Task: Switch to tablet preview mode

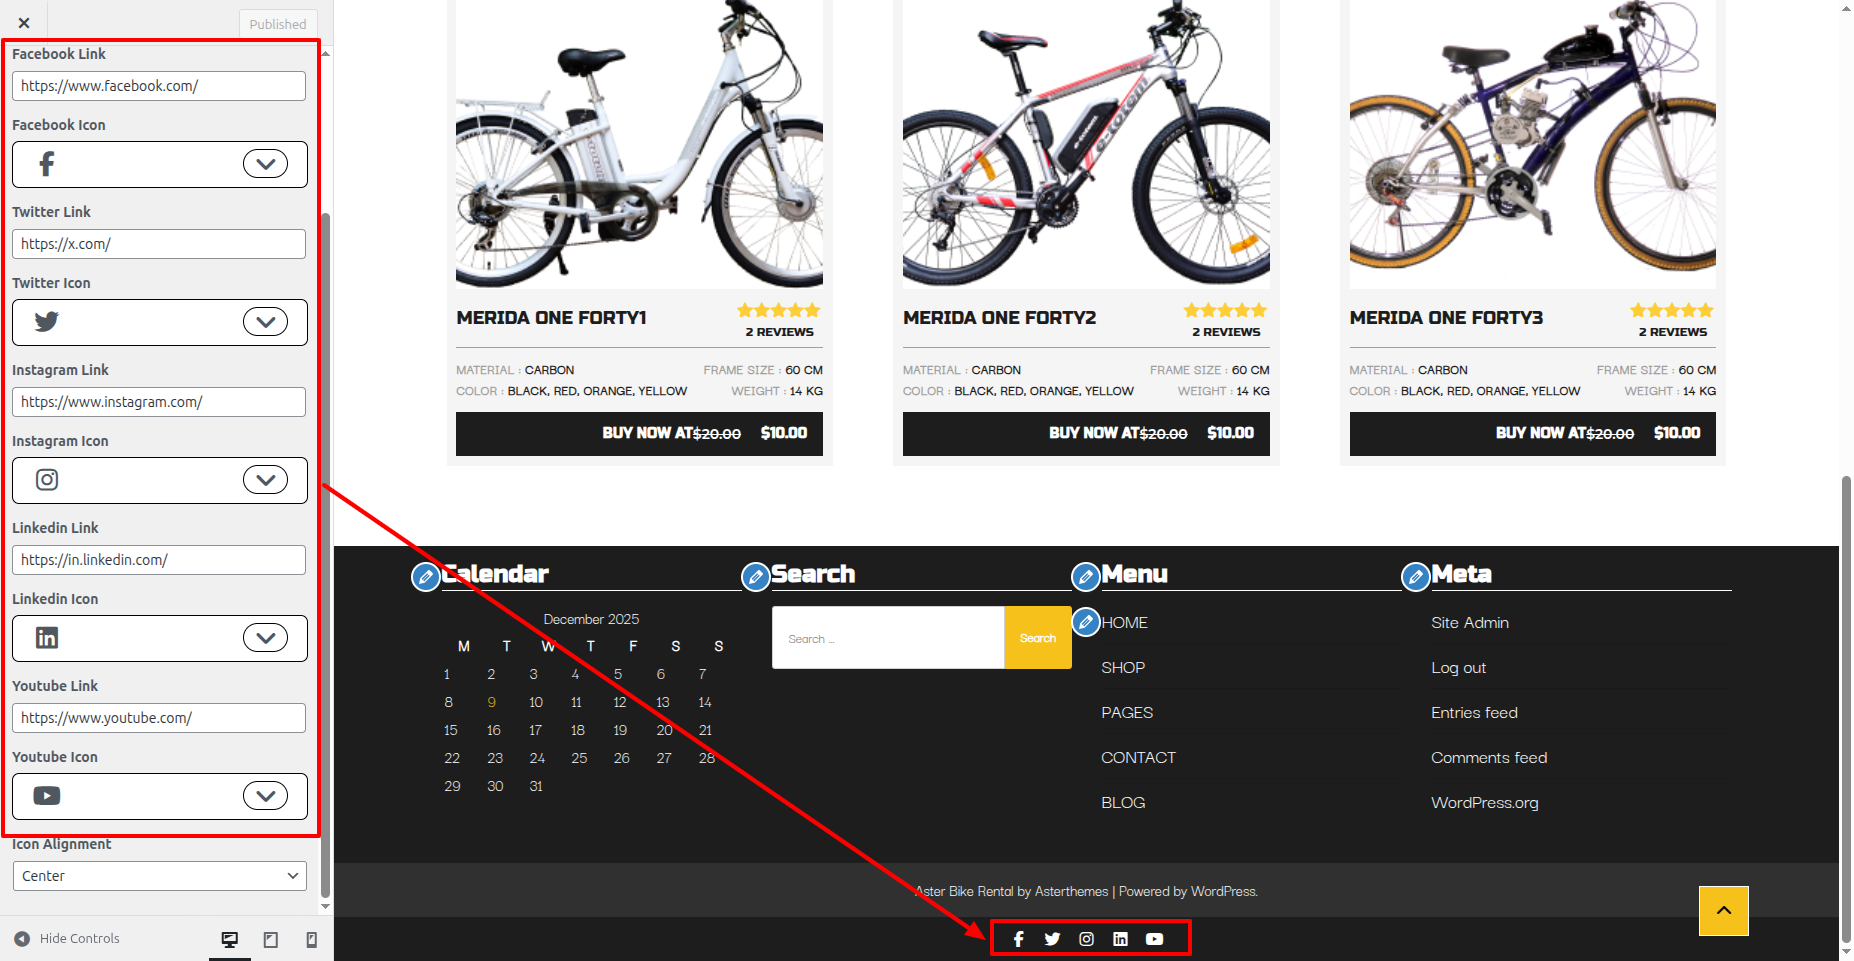Action: tap(271, 939)
